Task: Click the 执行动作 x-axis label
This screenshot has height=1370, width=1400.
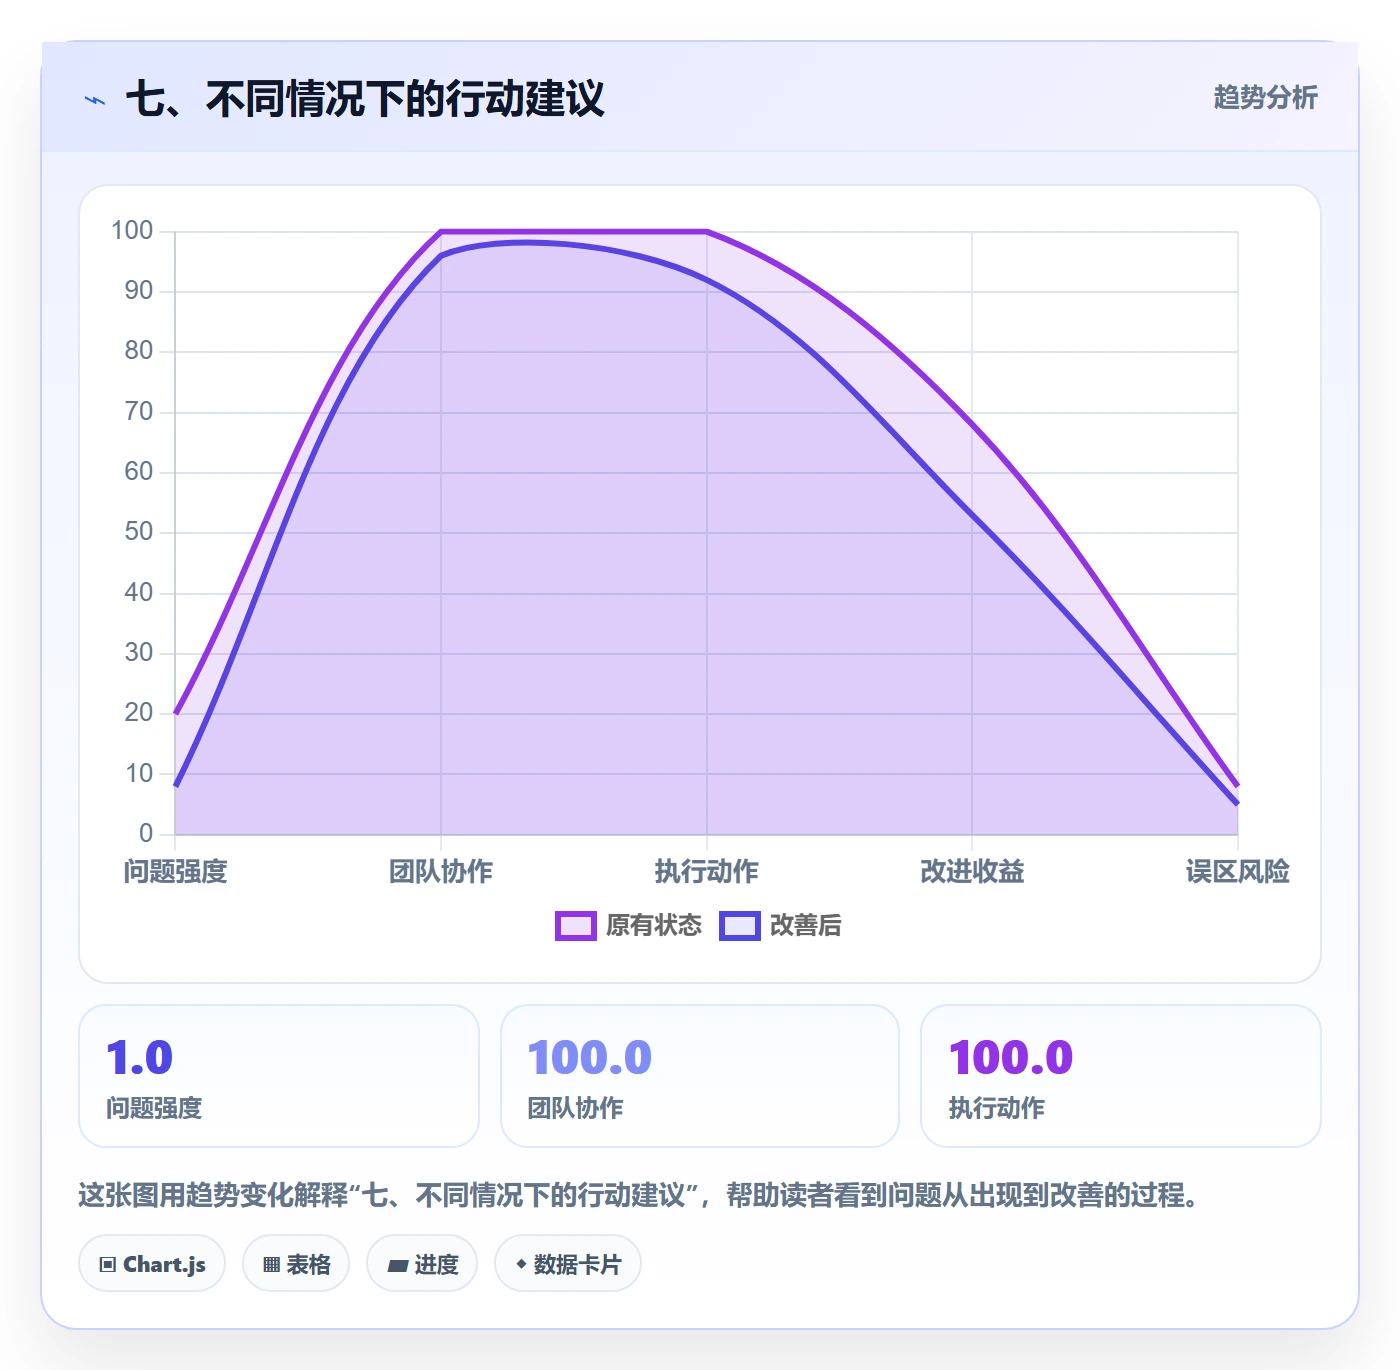Action: coord(707,872)
